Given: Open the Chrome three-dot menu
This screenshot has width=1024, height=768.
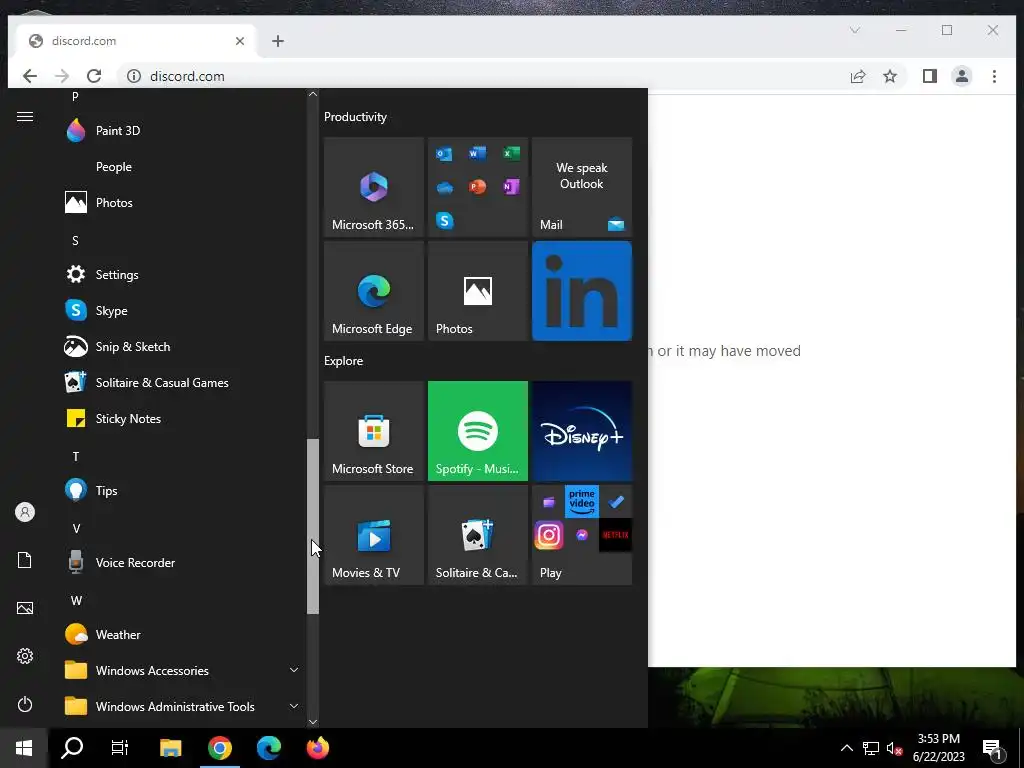Looking at the screenshot, I should (x=994, y=76).
